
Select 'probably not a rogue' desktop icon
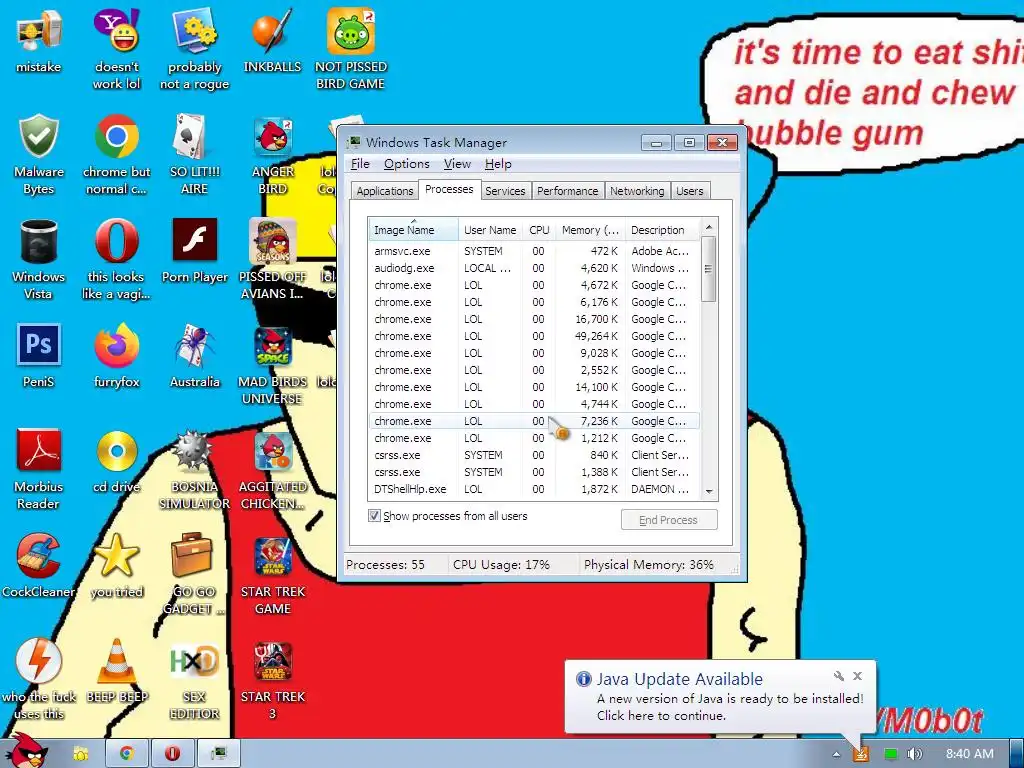pyautogui.click(x=195, y=47)
